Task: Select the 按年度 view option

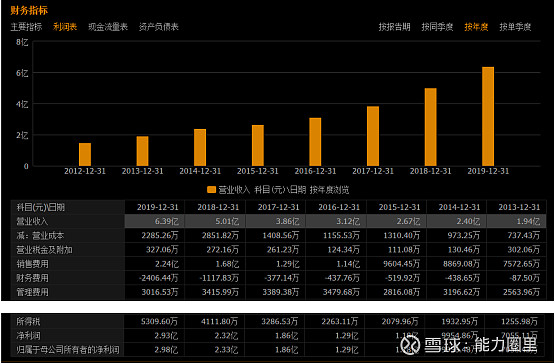Action: point(476,27)
